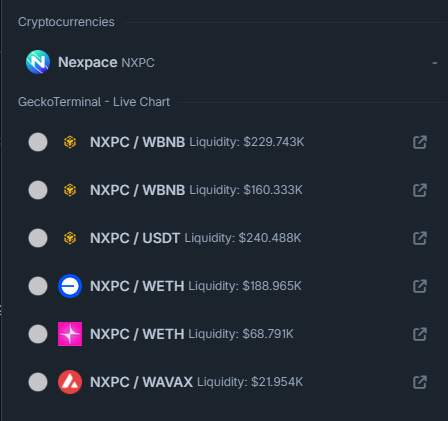Select radio button for NXPC / WETH $68.791K
The width and height of the screenshot is (448, 421).
pos(38,334)
